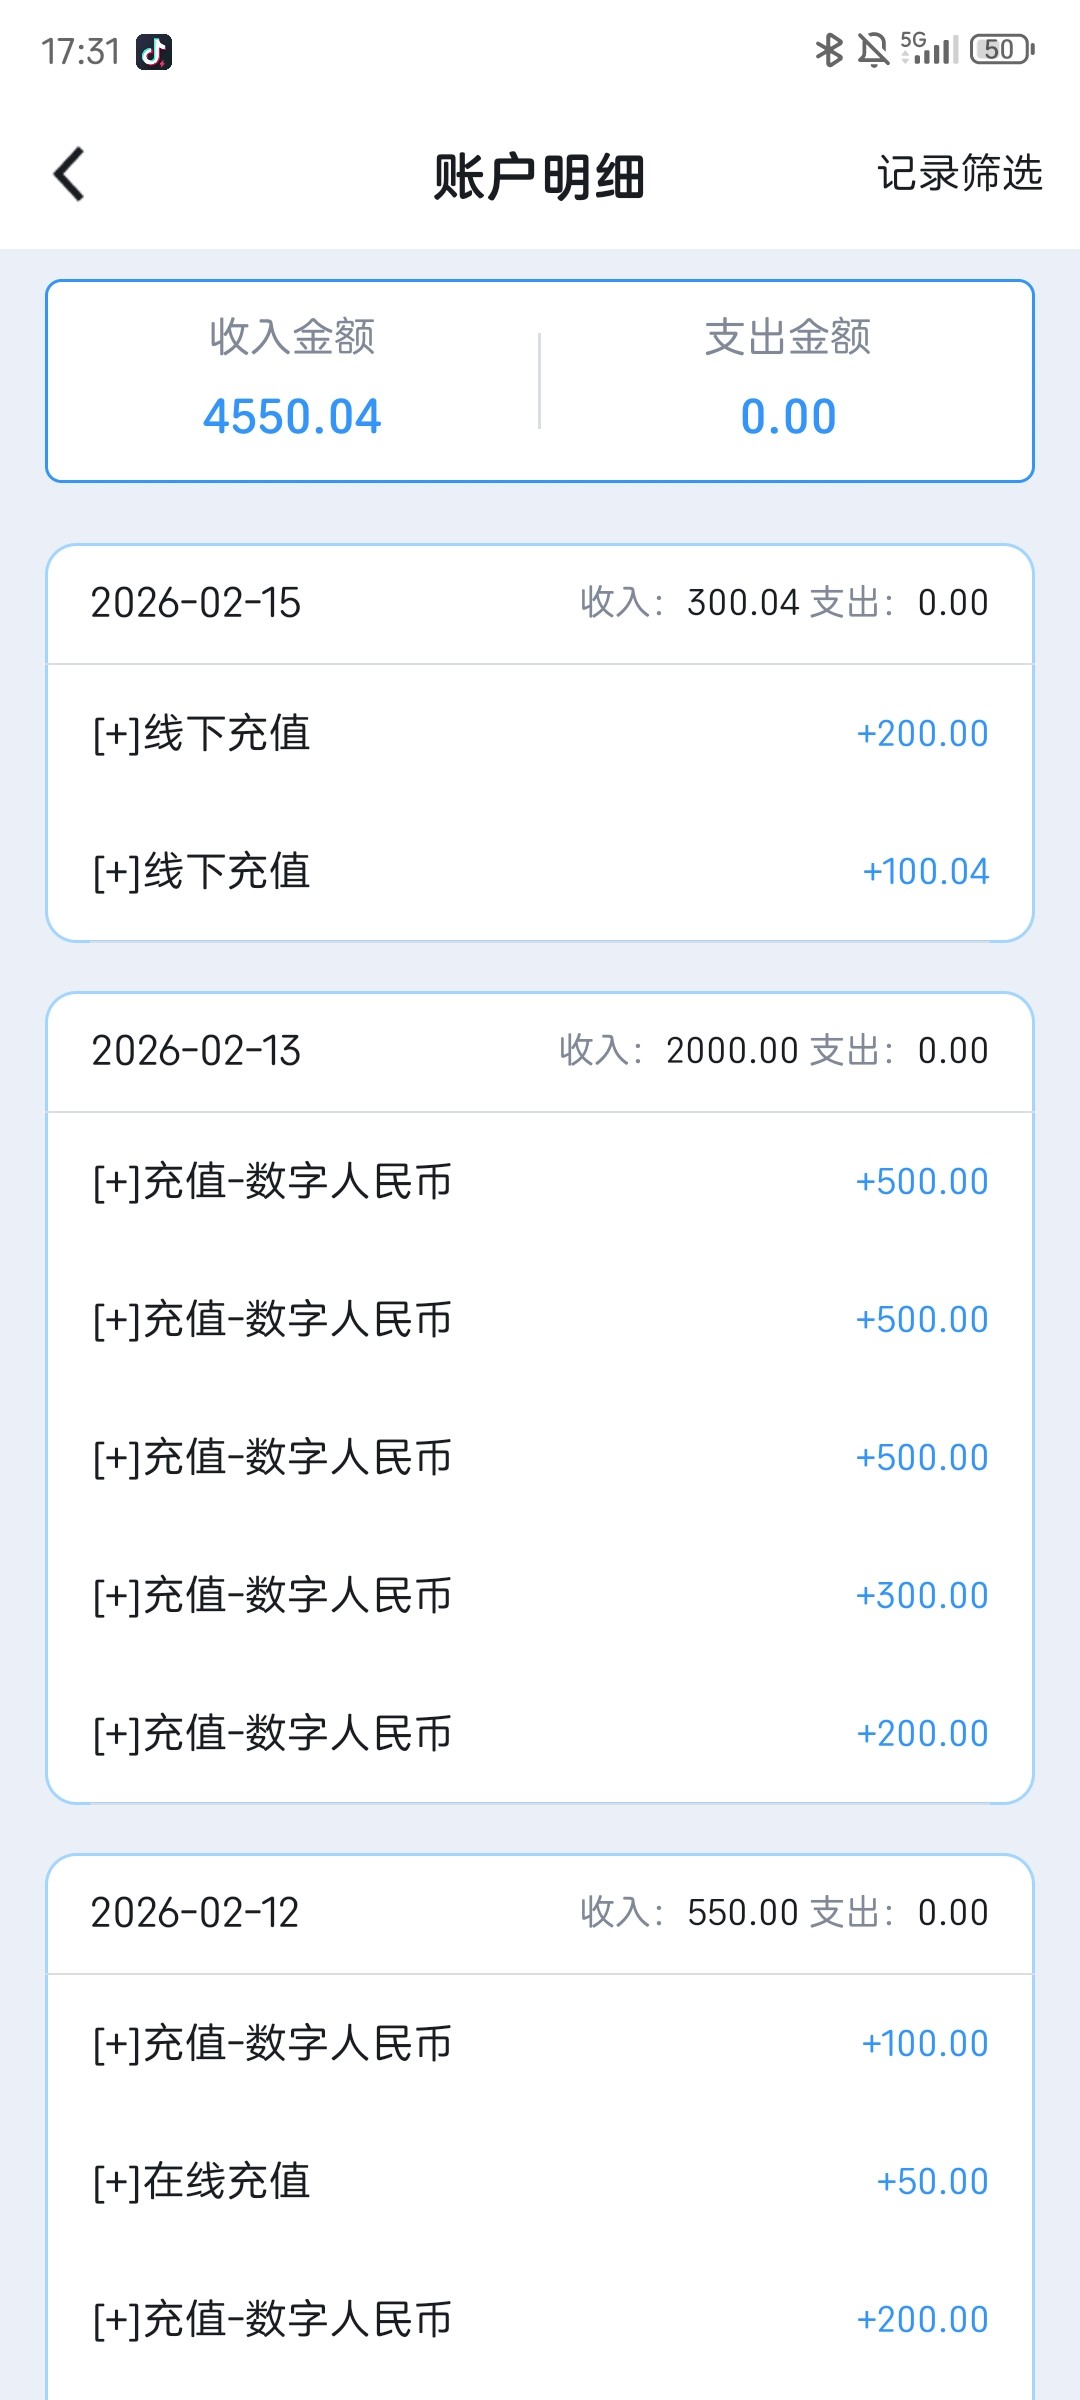This screenshot has width=1080, height=2400.
Task: Tap the back arrow icon
Action: click(x=69, y=175)
